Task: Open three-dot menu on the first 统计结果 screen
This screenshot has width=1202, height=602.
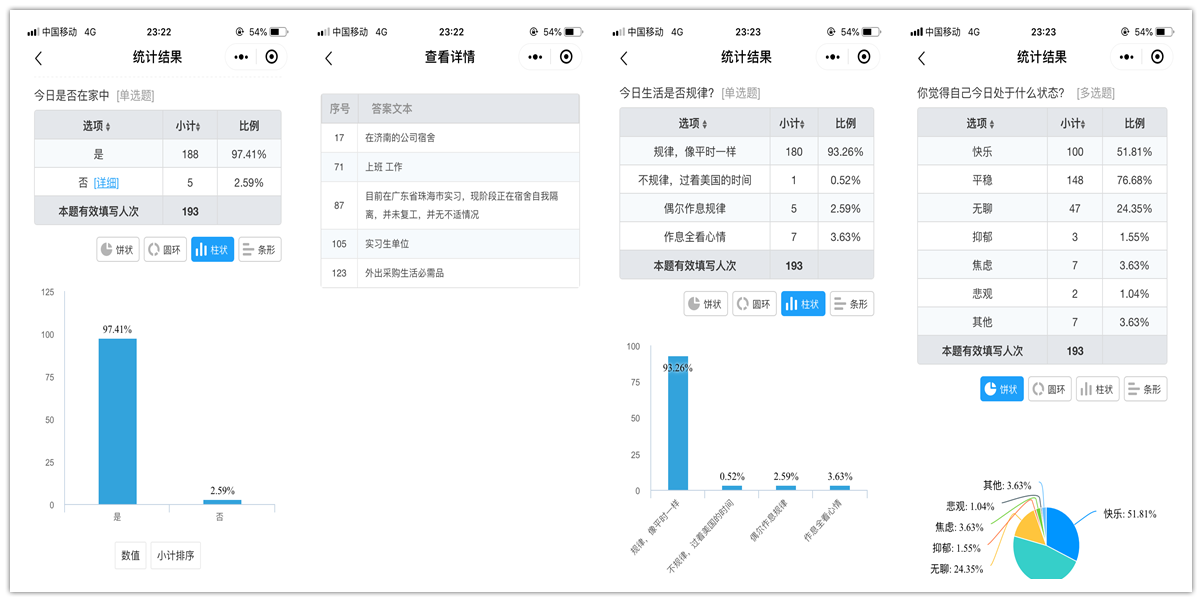Action: (241, 57)
